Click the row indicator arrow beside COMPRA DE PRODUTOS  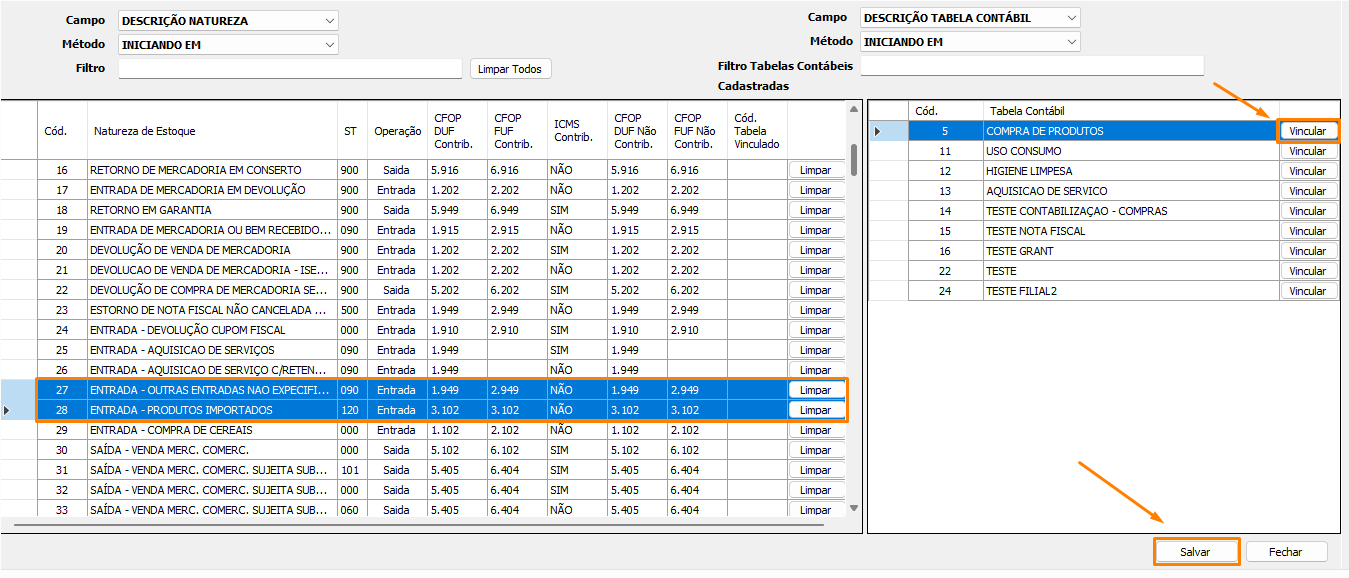(878, 131)
